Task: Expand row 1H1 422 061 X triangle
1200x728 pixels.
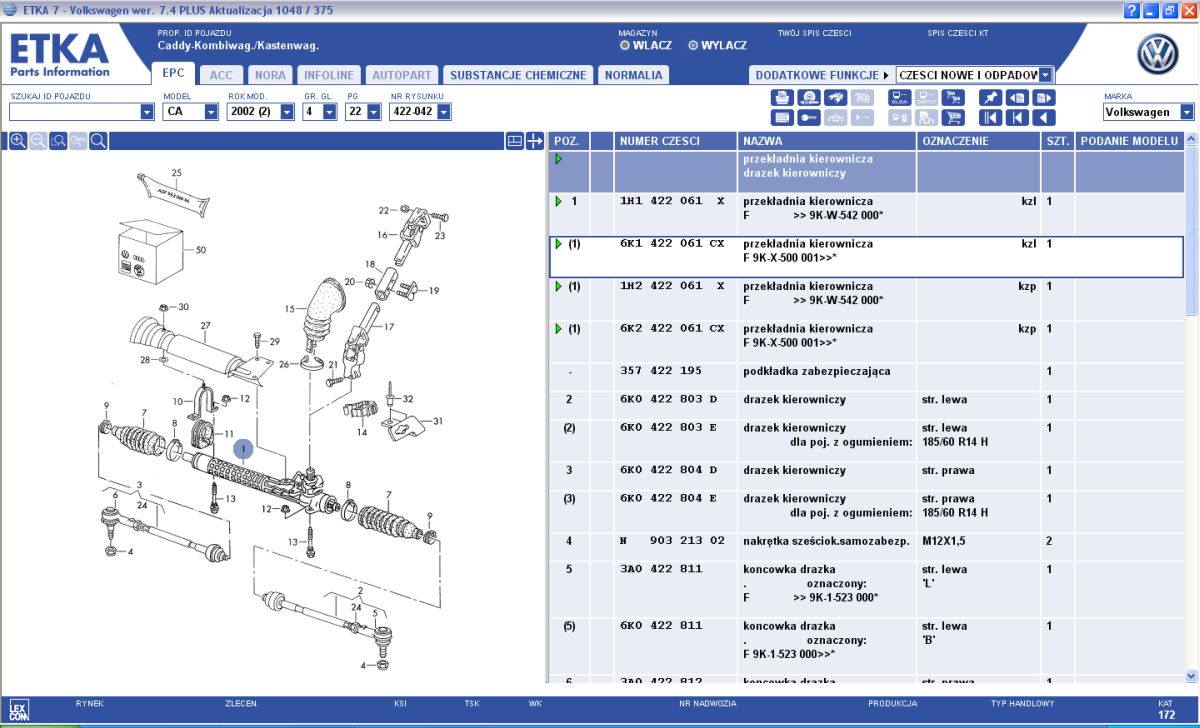Action: [x=559, y=201]
